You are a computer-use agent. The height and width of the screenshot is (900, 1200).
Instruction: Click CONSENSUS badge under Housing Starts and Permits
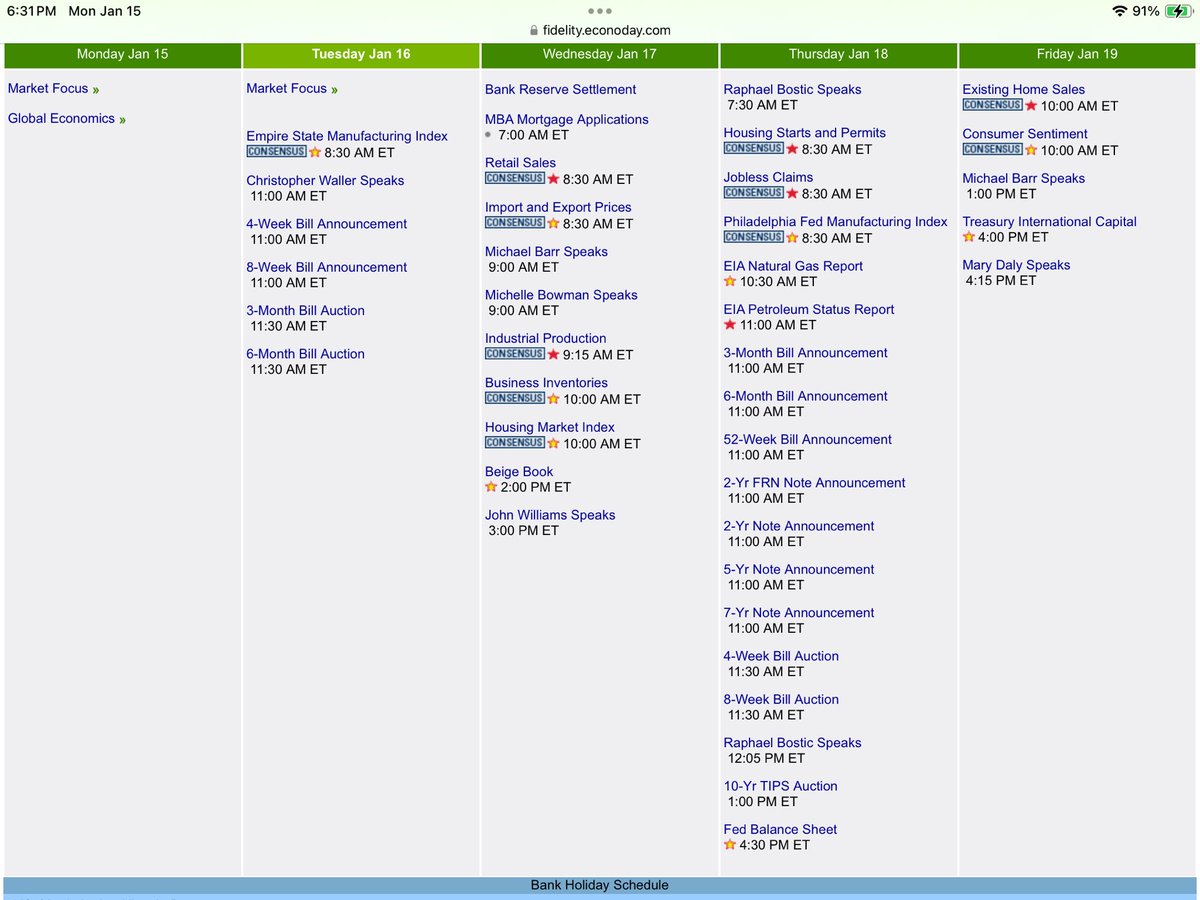754,148
